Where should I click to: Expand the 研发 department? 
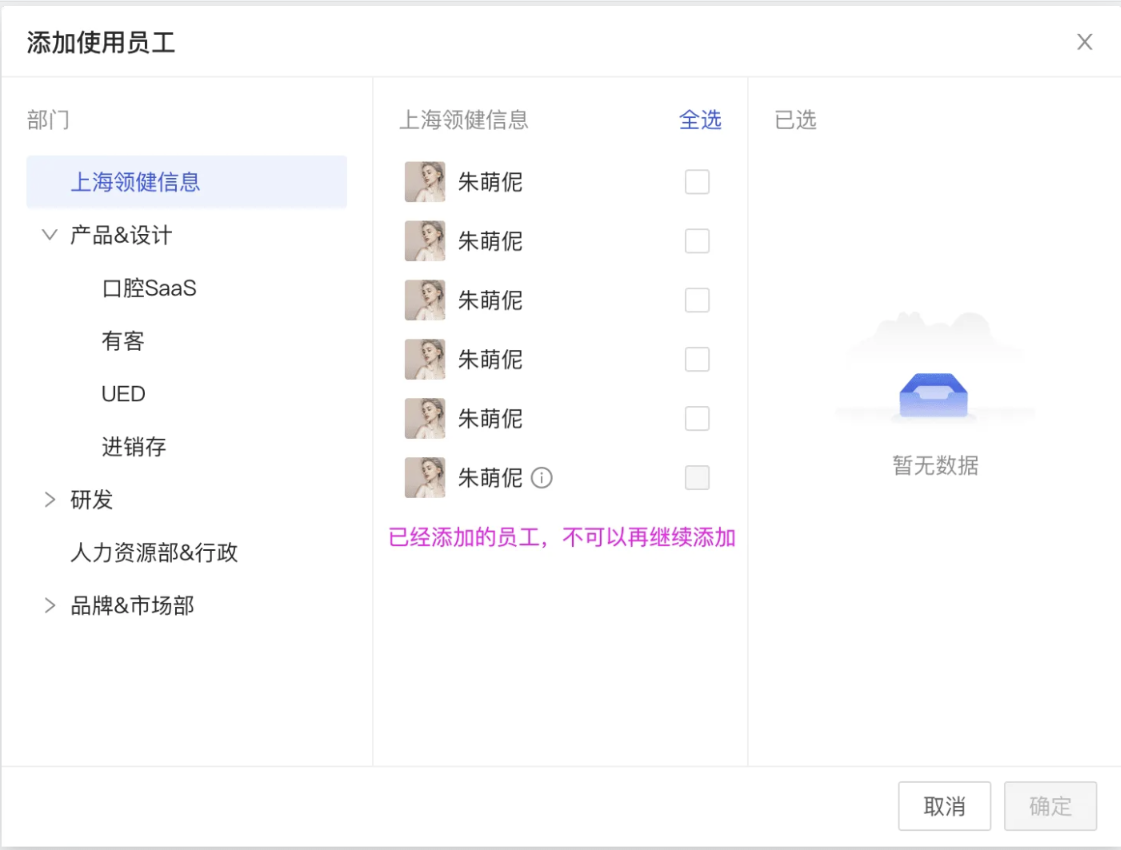point(49,500)
